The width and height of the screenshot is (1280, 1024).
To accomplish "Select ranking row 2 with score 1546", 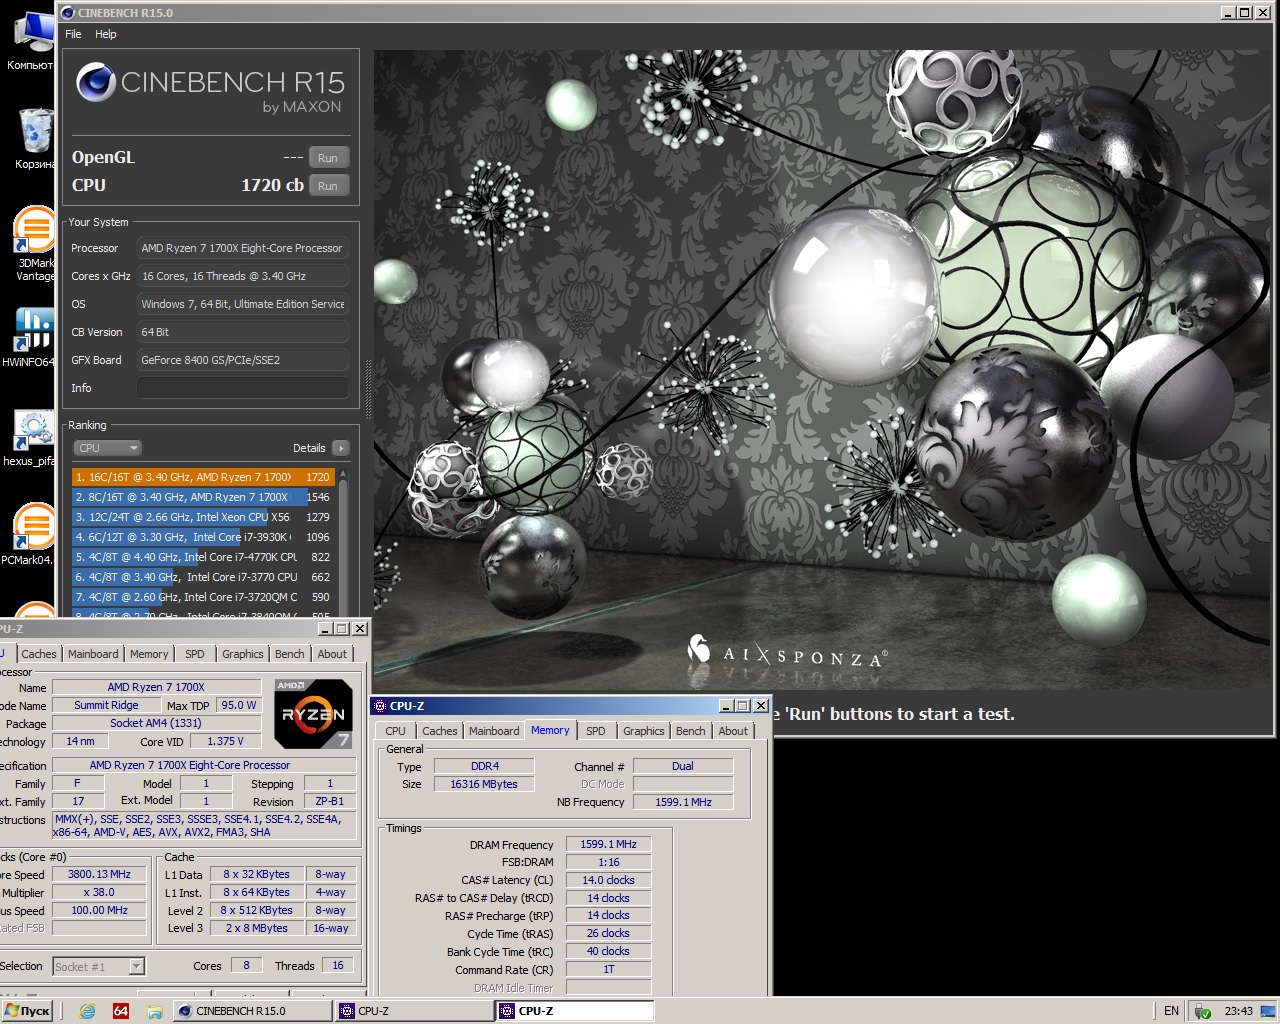I will coord(203,497).
